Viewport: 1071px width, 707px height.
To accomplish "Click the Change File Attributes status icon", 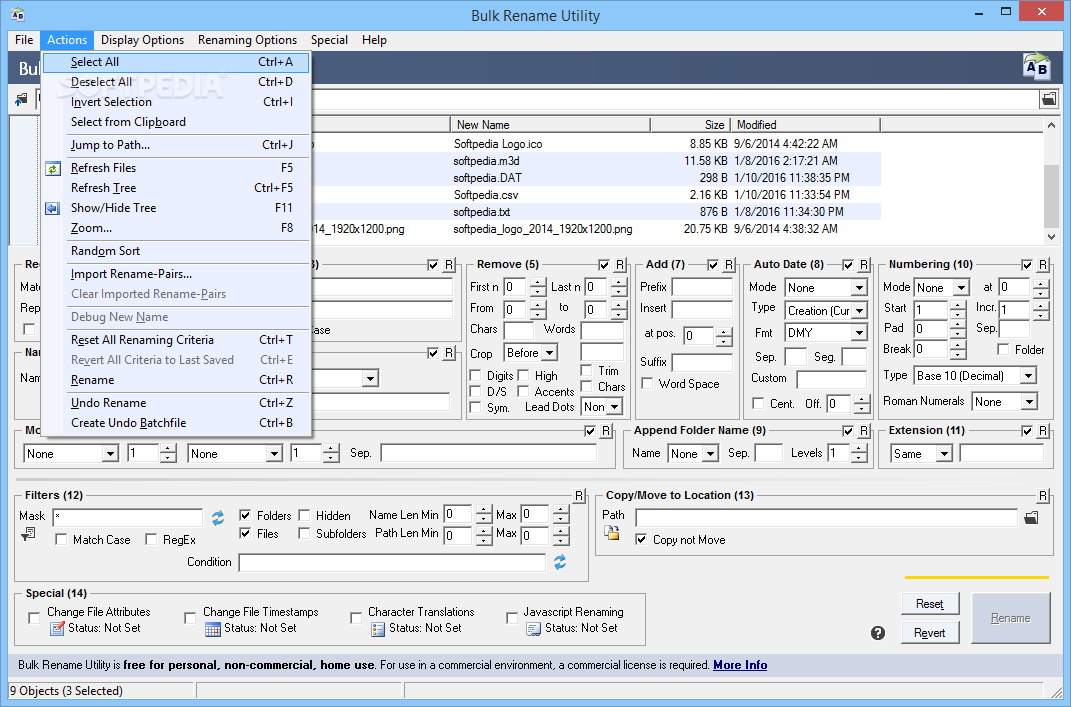I will [x=57, y=628].
